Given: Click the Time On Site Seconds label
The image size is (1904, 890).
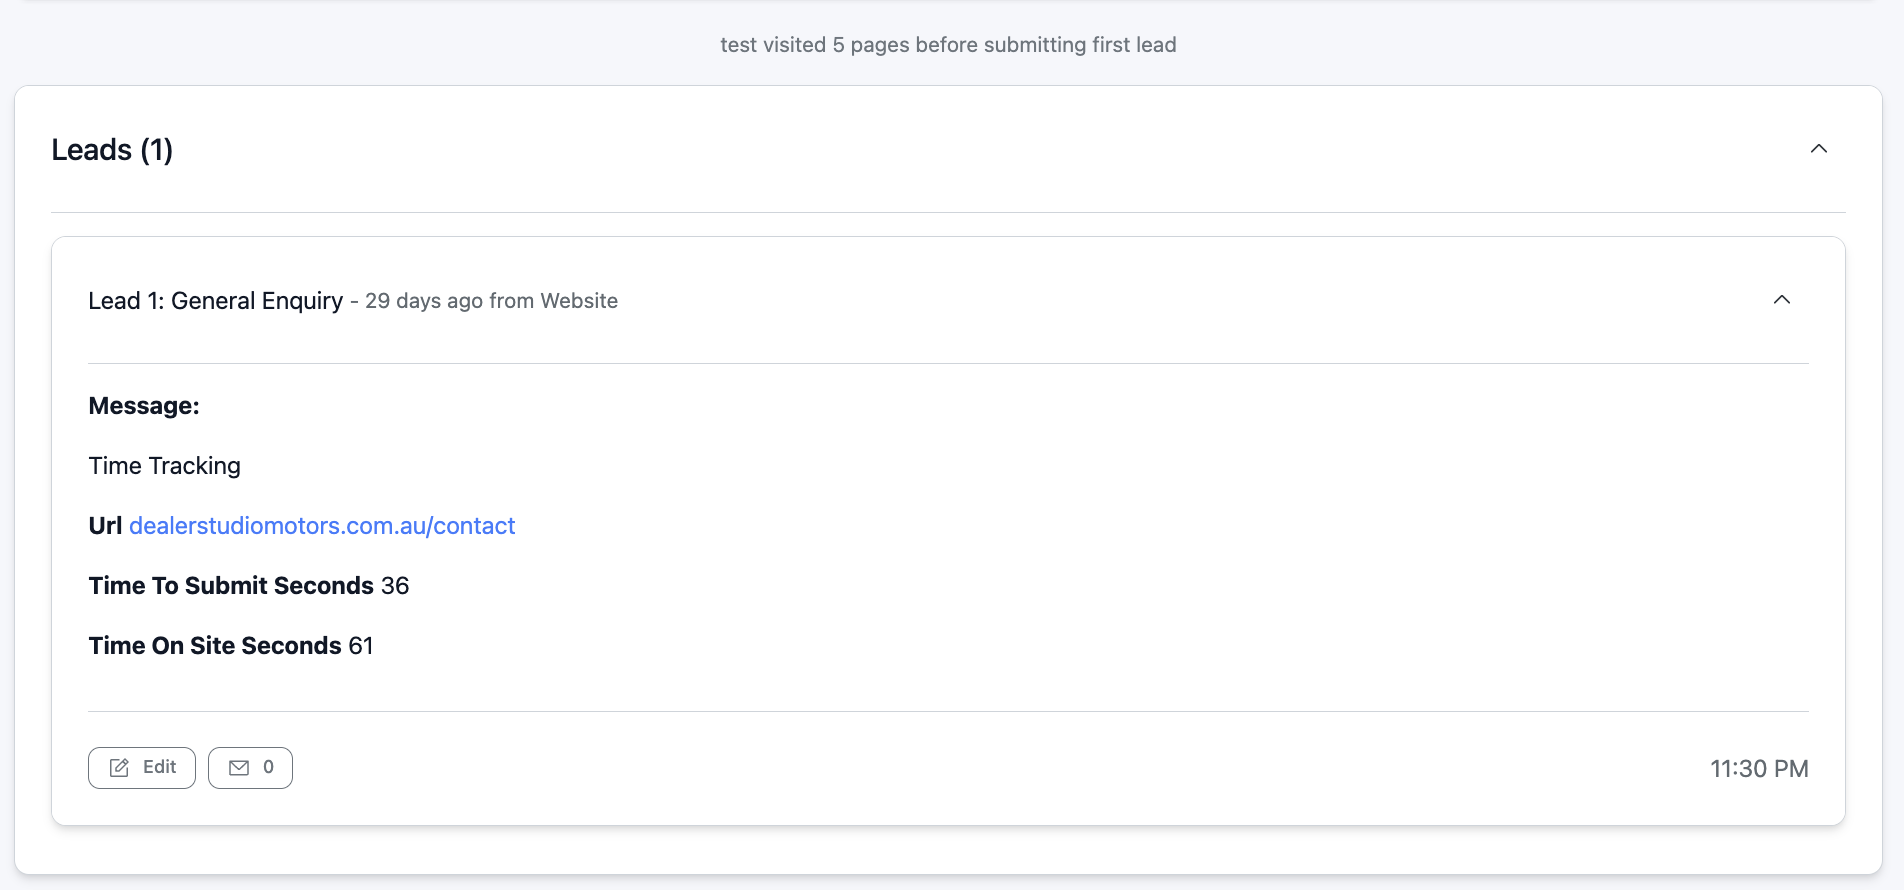Looking at the screenshot, I should (215, 646).
